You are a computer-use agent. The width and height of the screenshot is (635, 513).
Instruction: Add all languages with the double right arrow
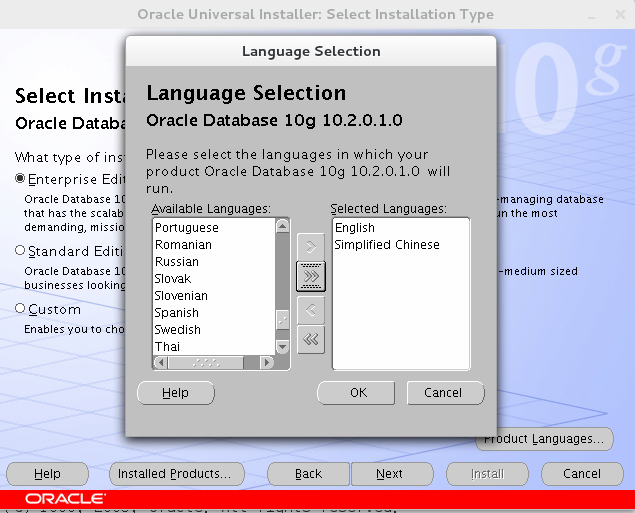311,276
